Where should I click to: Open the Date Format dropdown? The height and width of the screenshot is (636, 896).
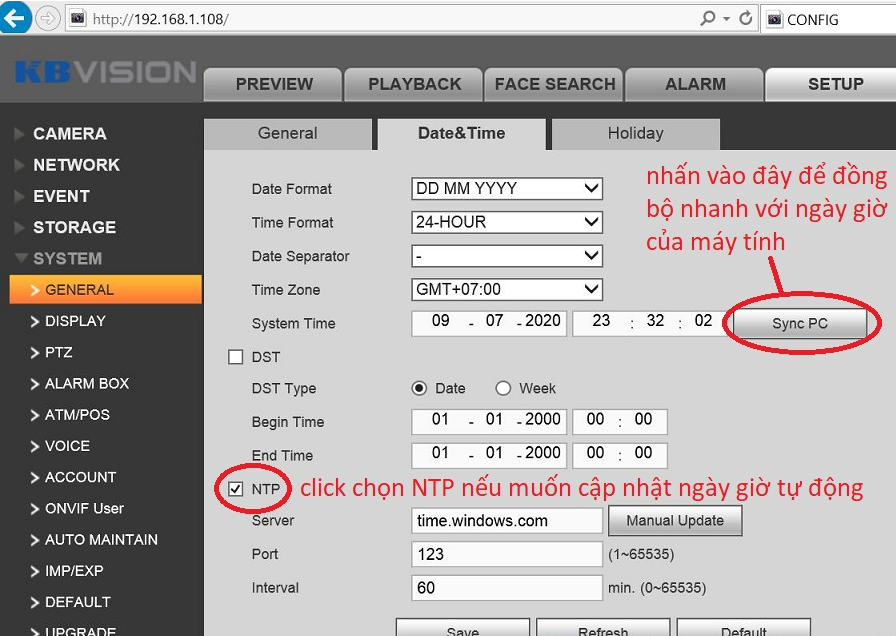tap(507, 189)
